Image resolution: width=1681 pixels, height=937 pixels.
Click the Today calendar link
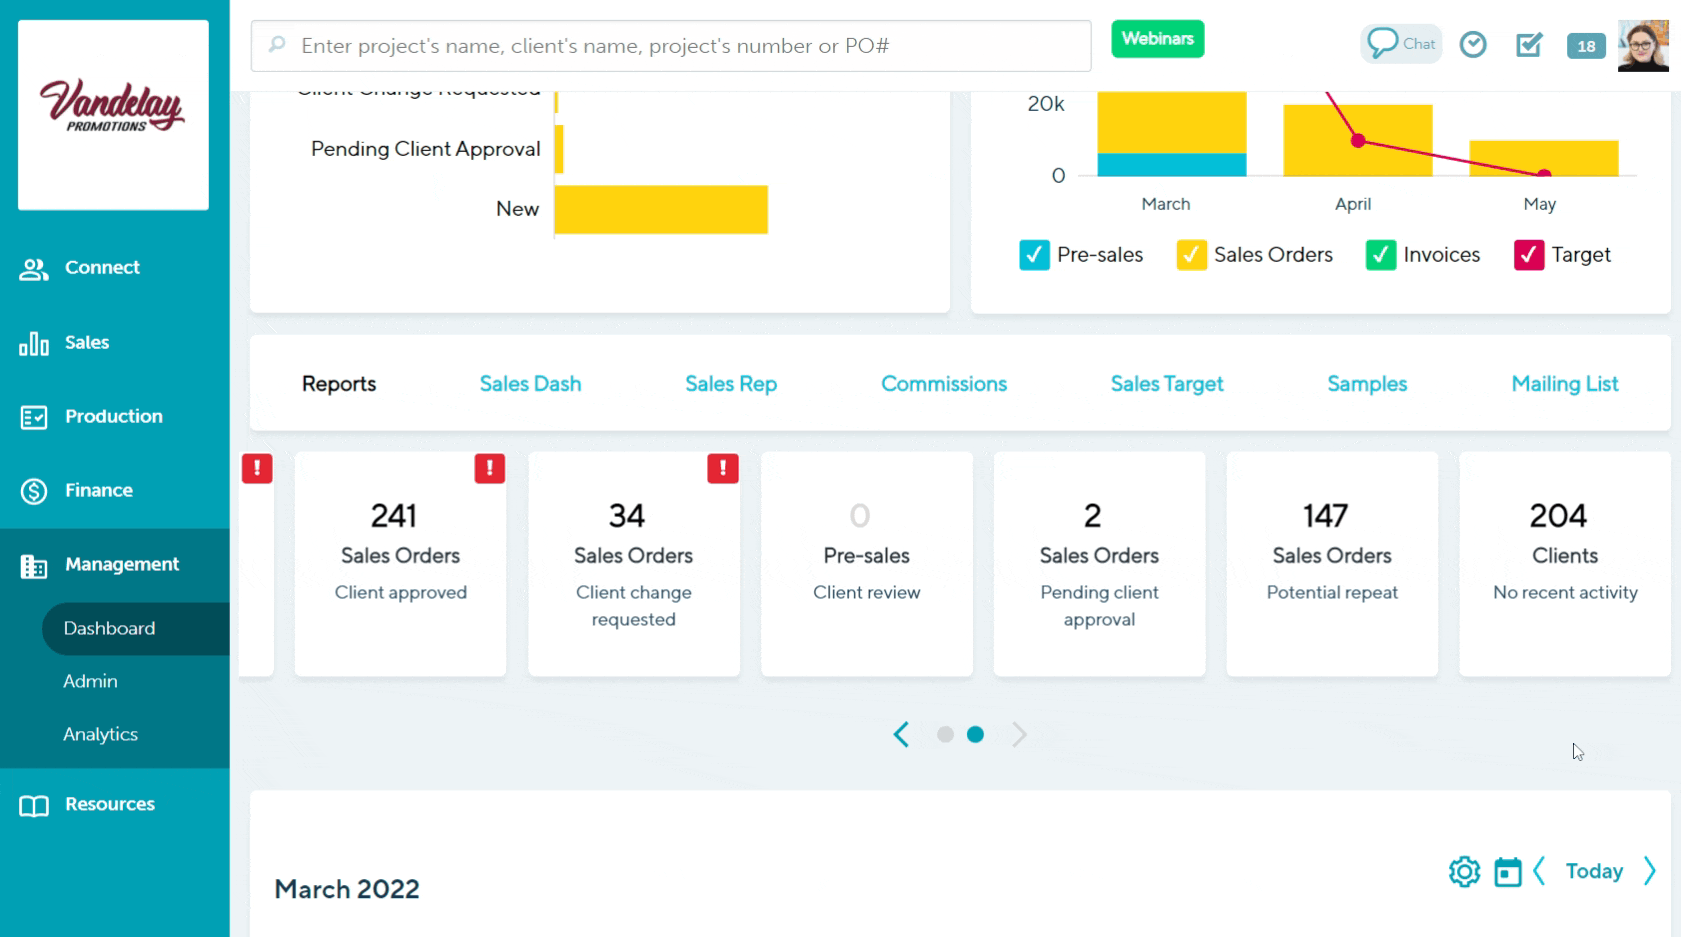1593,872
